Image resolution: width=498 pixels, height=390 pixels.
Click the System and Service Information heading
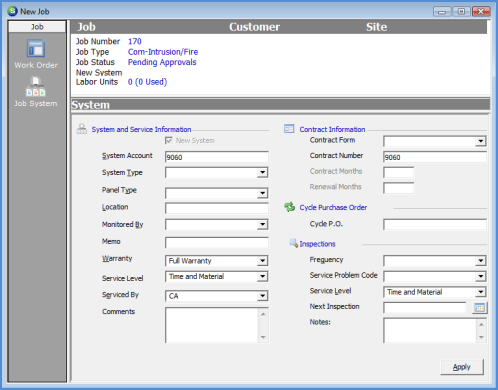(x=141, y=129)
